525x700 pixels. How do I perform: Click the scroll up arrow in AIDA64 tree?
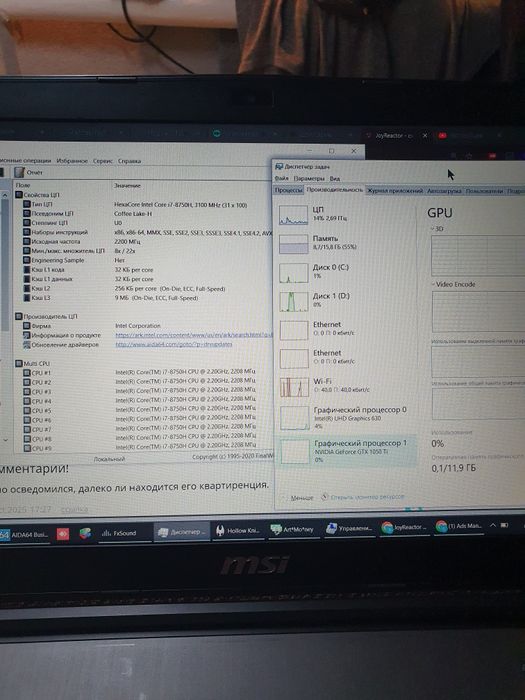point(5,195)
